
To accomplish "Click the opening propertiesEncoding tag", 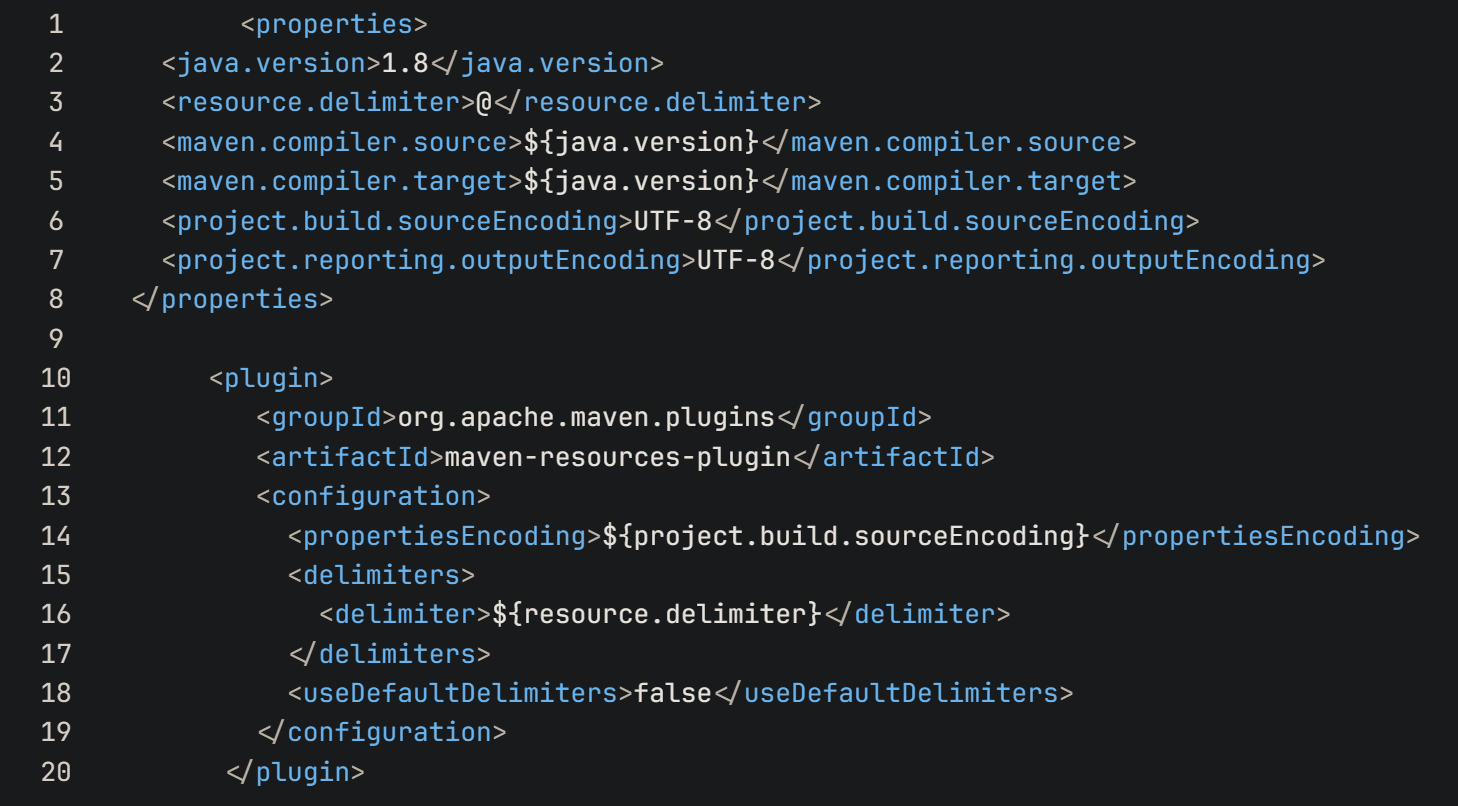I will click(x=445, y=535).
